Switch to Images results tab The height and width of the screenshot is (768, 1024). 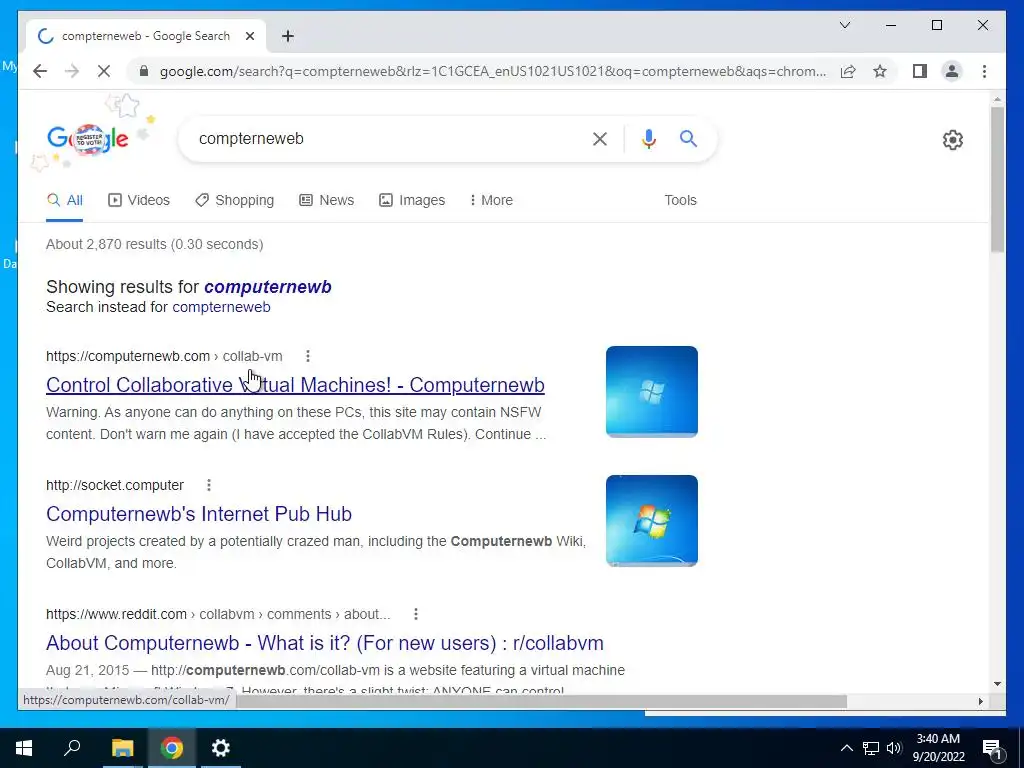(412, 200)
